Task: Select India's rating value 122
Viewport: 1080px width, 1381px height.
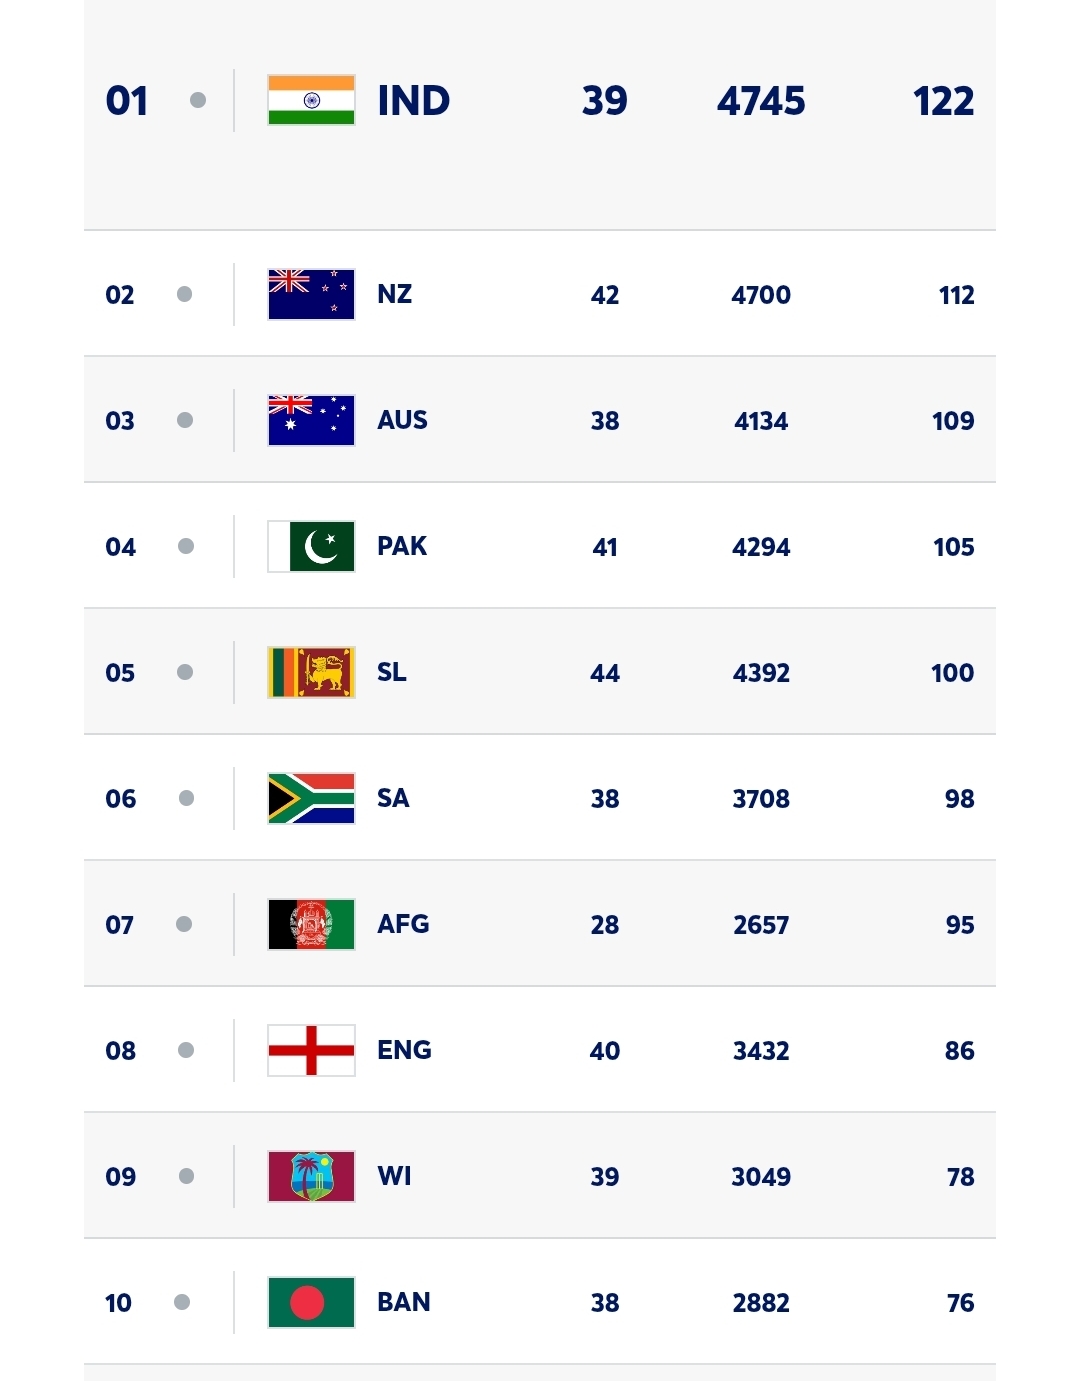Action: pyautogui.click(x=943, y=101)
